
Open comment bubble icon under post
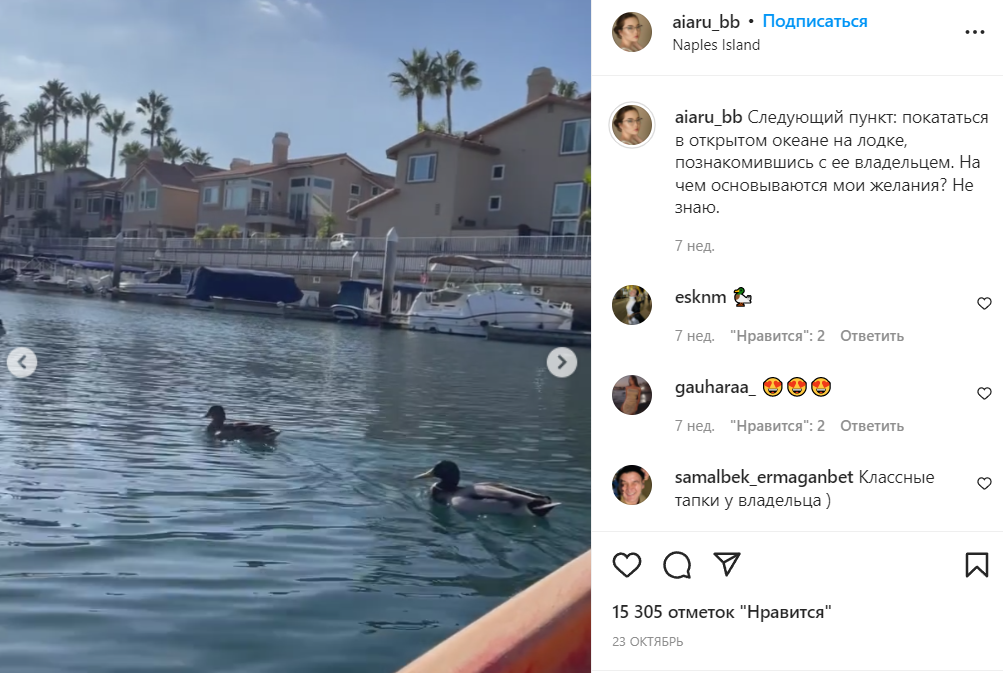677,565
